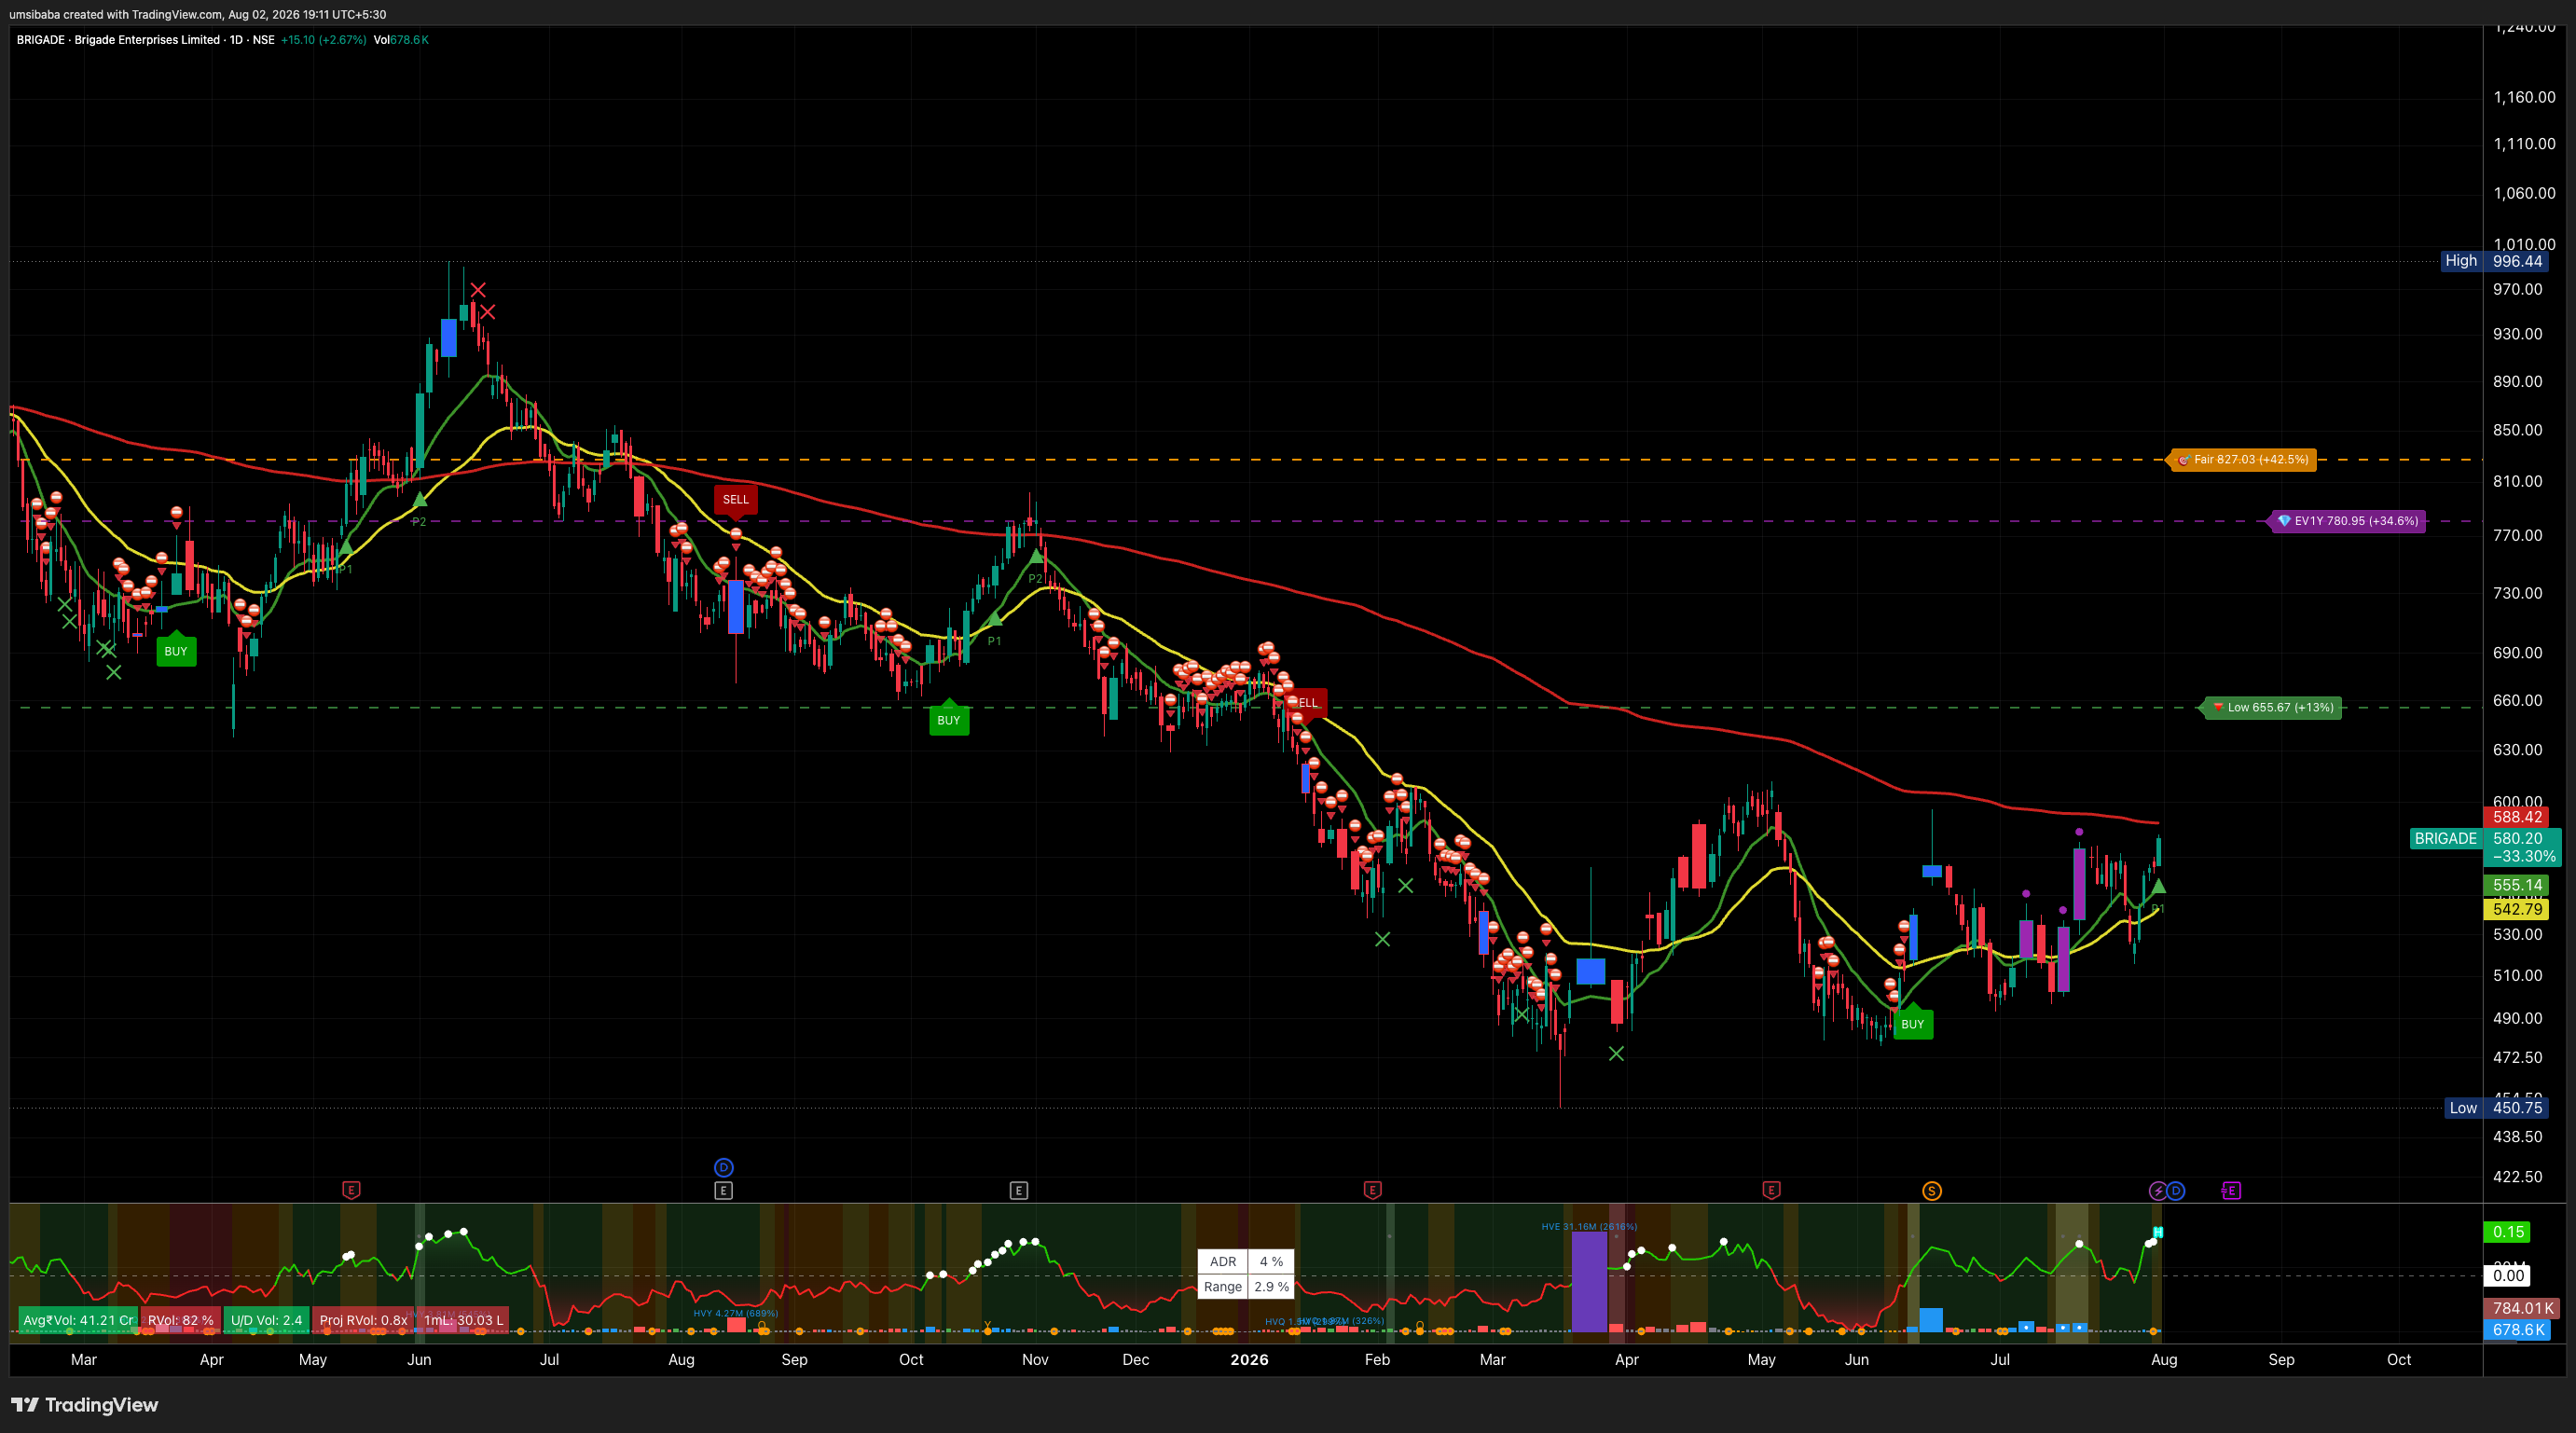Click the green X marker below April 2026 low
This screenshot has height=1433, width=2576.
(1616, 1053)
